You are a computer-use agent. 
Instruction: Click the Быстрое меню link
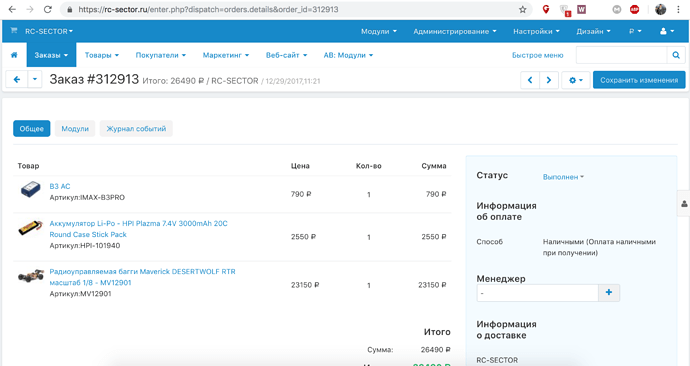pyautogui.click(x=537, y=55)
